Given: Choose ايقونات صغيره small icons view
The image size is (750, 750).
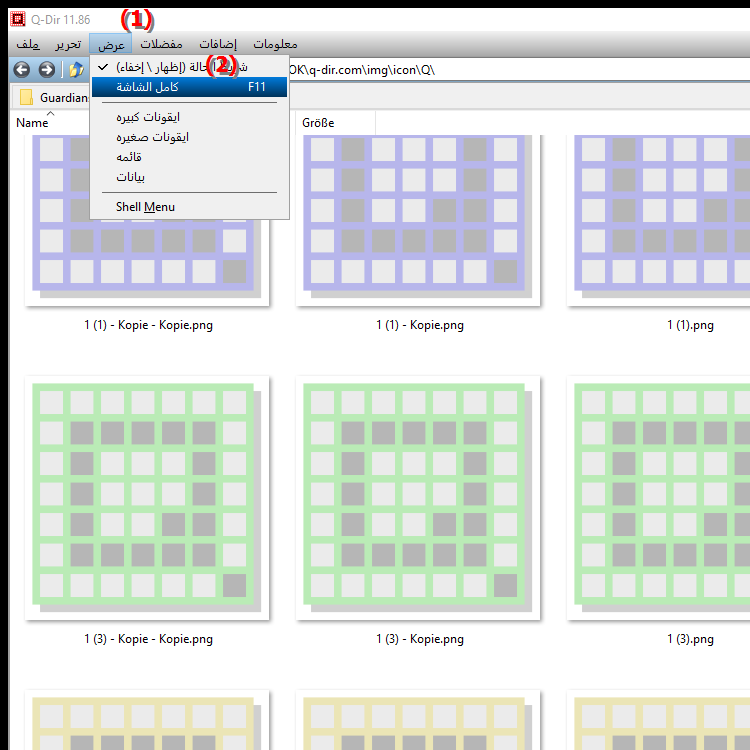Looking at the screenshot, I should (189, 137).
